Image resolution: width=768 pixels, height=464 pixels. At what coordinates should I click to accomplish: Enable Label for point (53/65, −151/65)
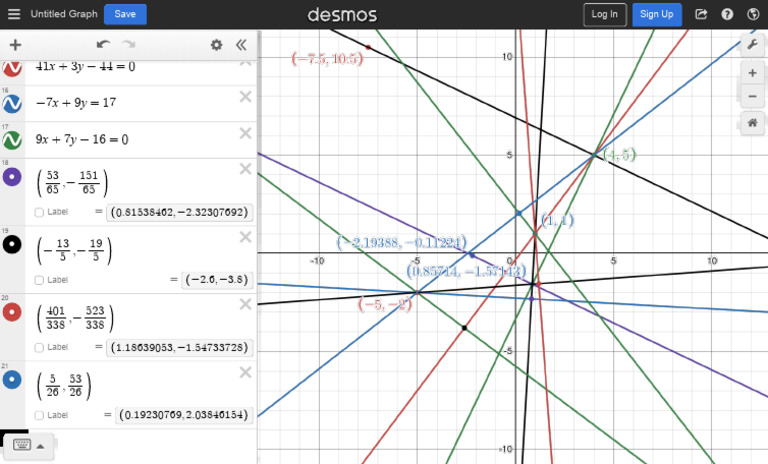tap(39, 212)
